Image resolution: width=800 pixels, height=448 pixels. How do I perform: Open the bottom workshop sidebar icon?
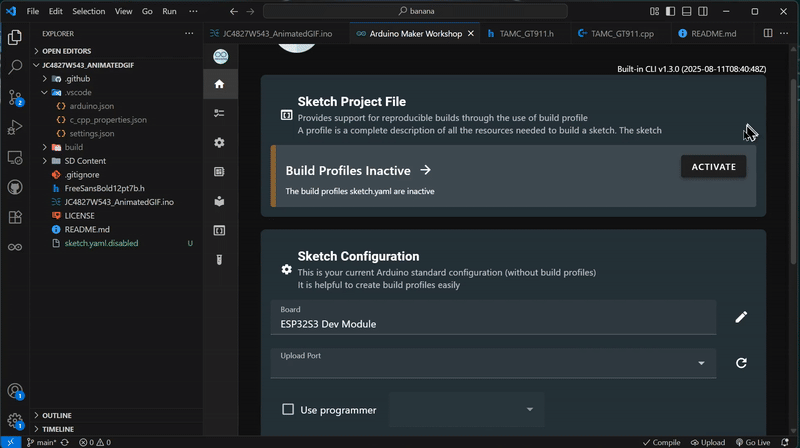tap(219, 260)
